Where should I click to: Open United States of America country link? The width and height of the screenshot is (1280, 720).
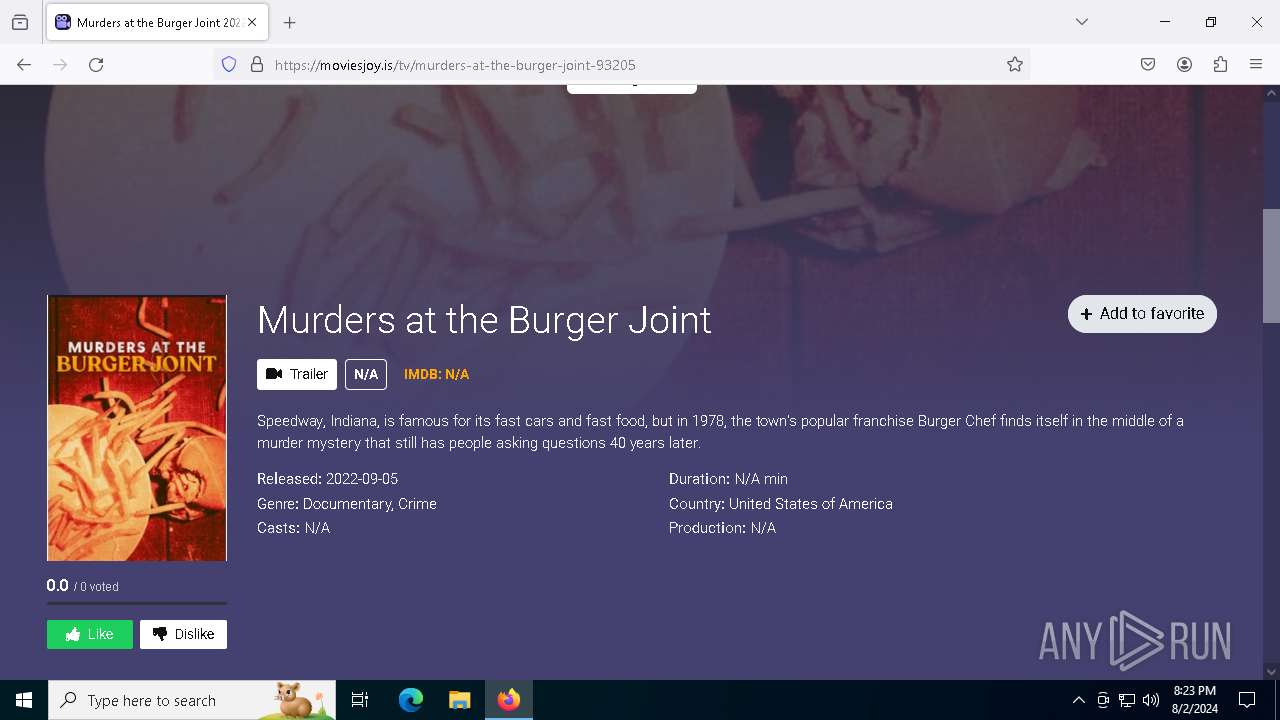coord(811,504)
